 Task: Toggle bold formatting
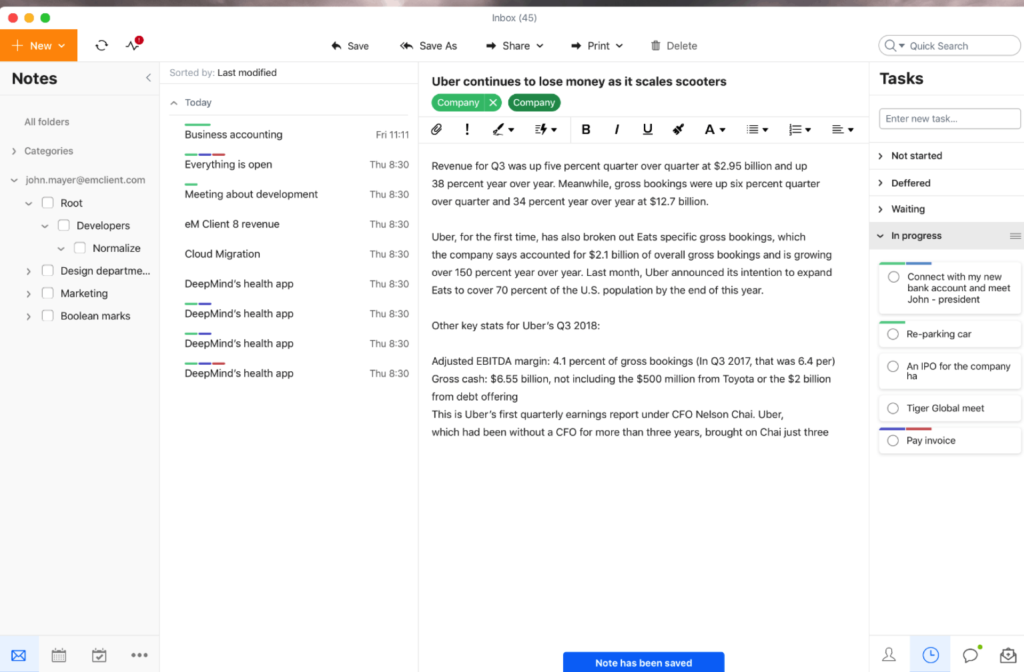[x=586, y=129]
